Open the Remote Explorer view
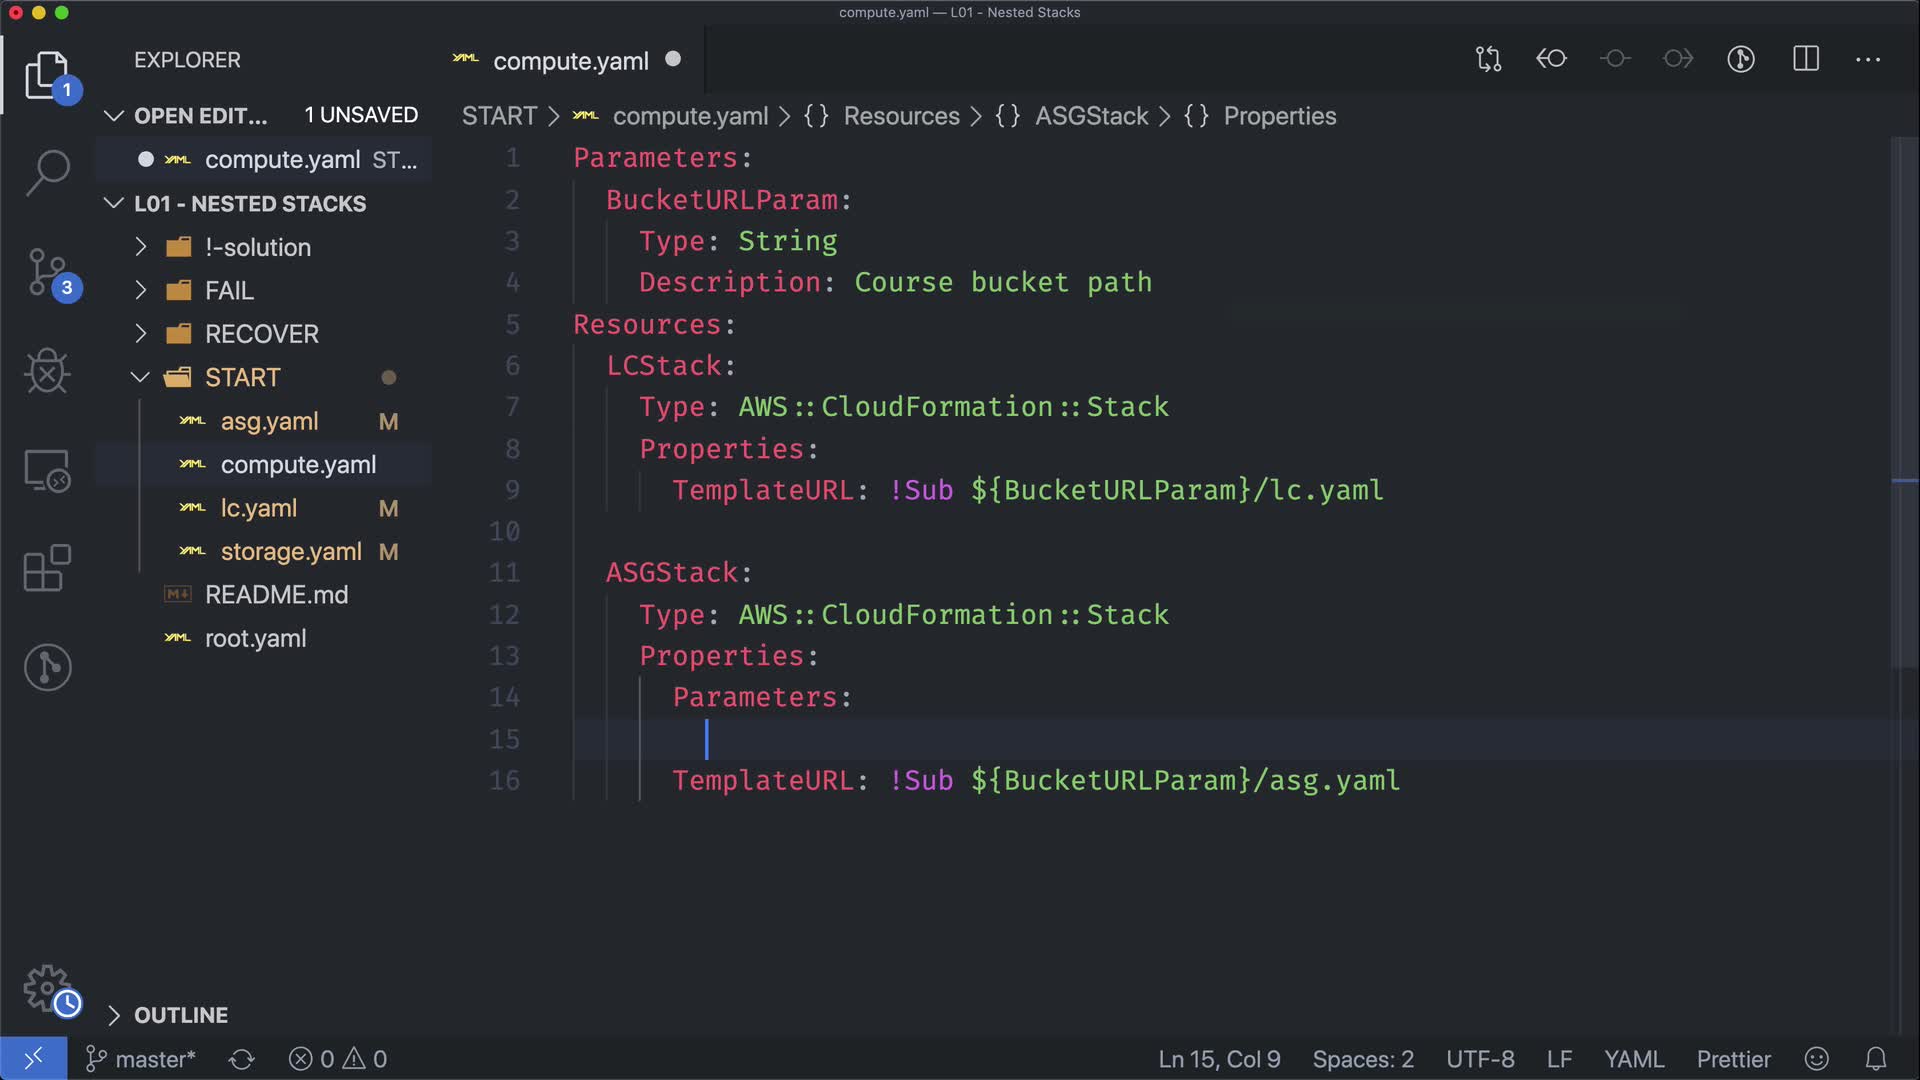The image size is (1920, 1080). 47,470
